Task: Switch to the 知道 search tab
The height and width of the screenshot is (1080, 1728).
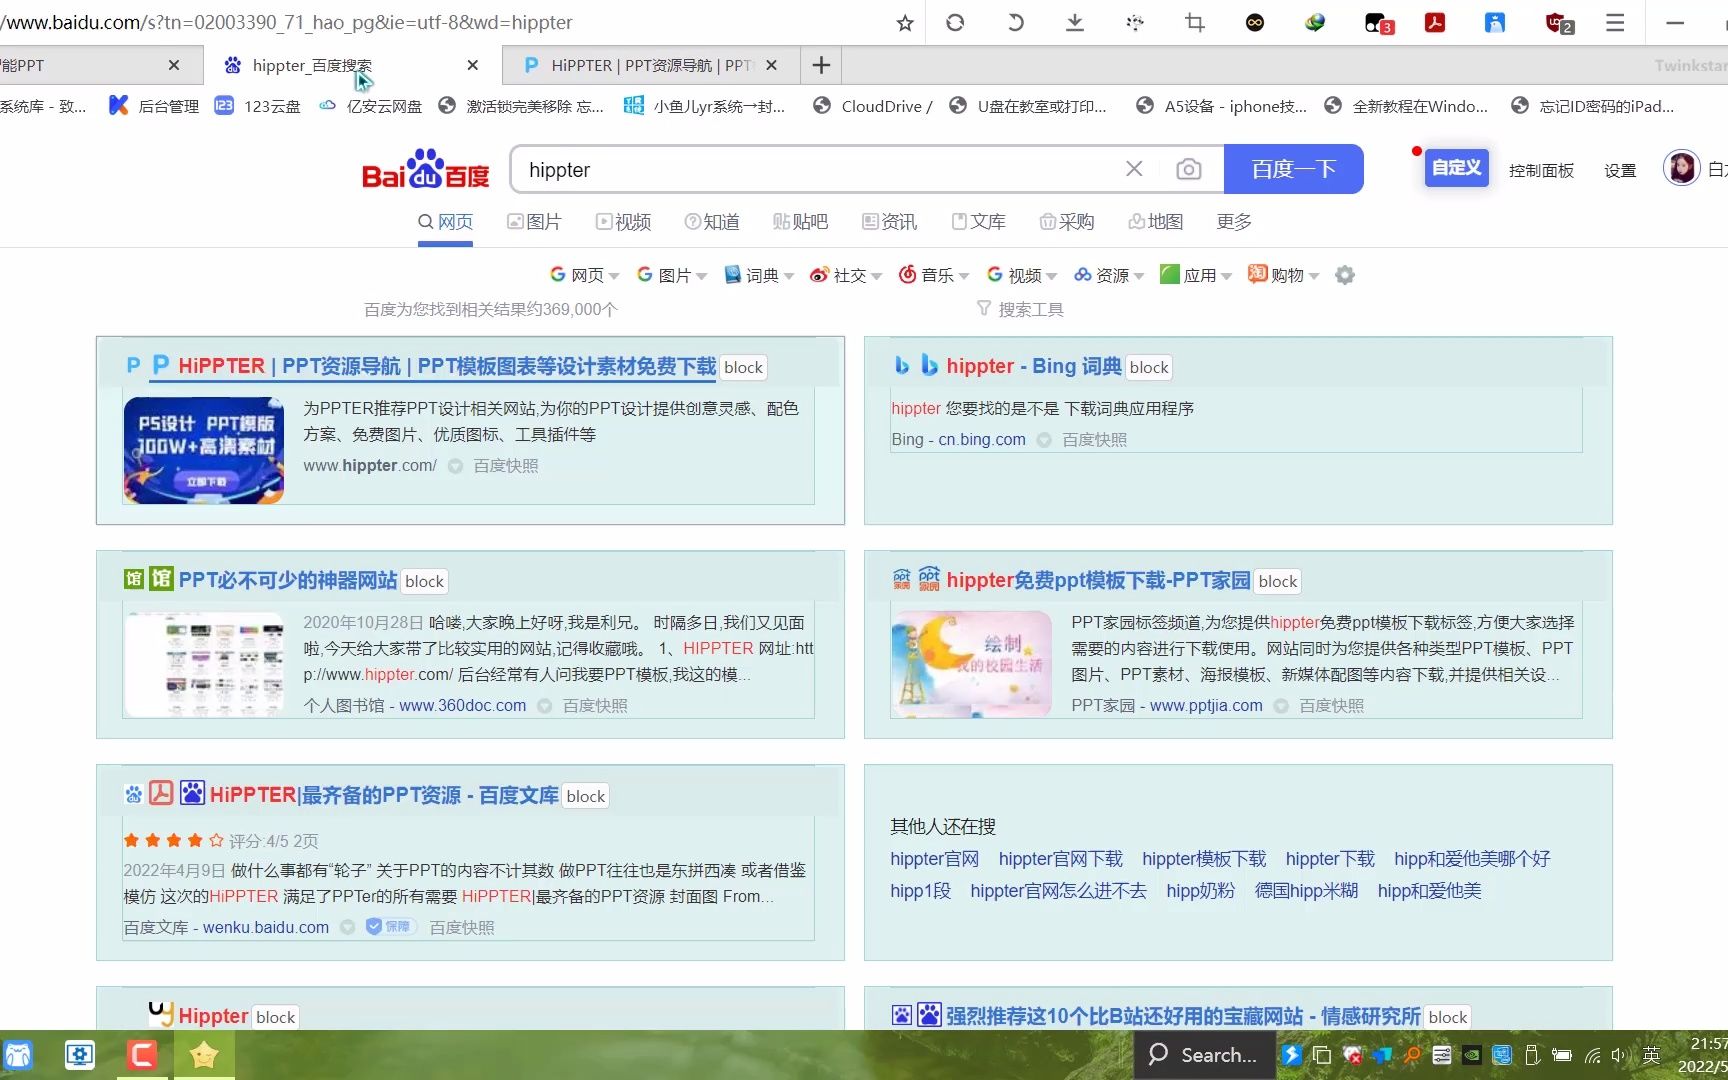Action: (x=712, y=222)
